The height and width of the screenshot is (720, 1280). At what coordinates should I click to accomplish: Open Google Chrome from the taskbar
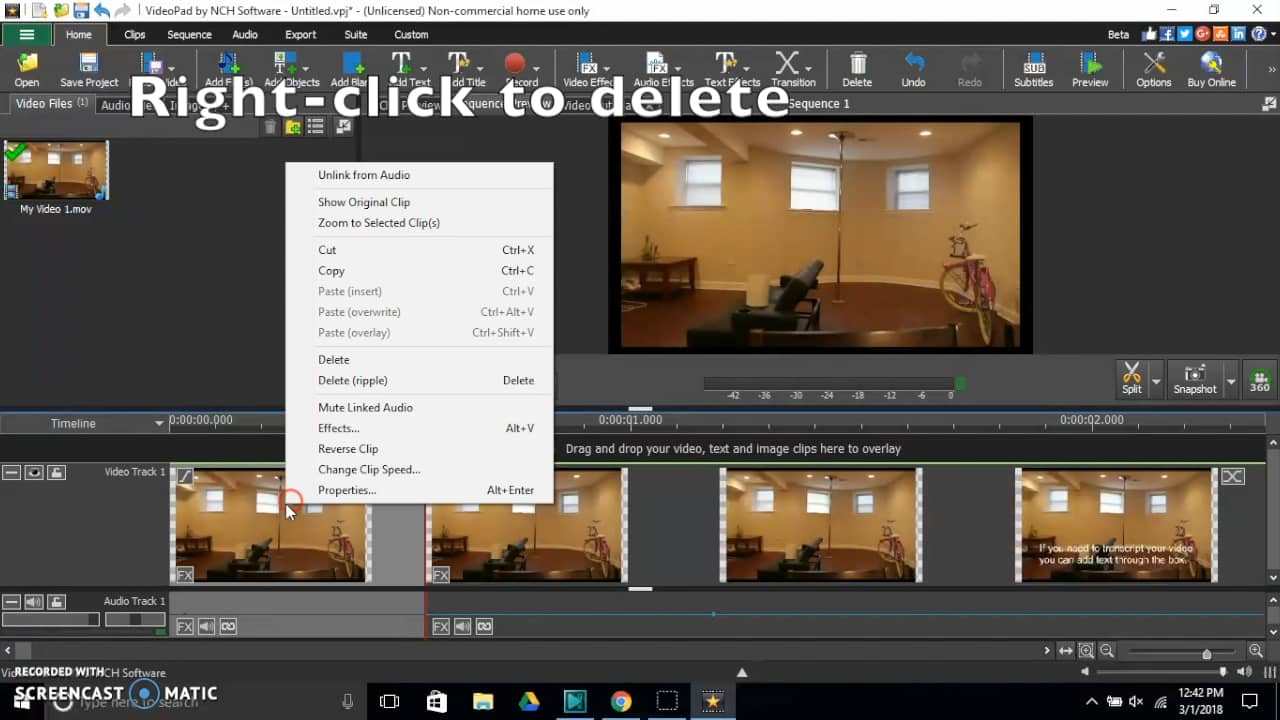pos(621,701)
